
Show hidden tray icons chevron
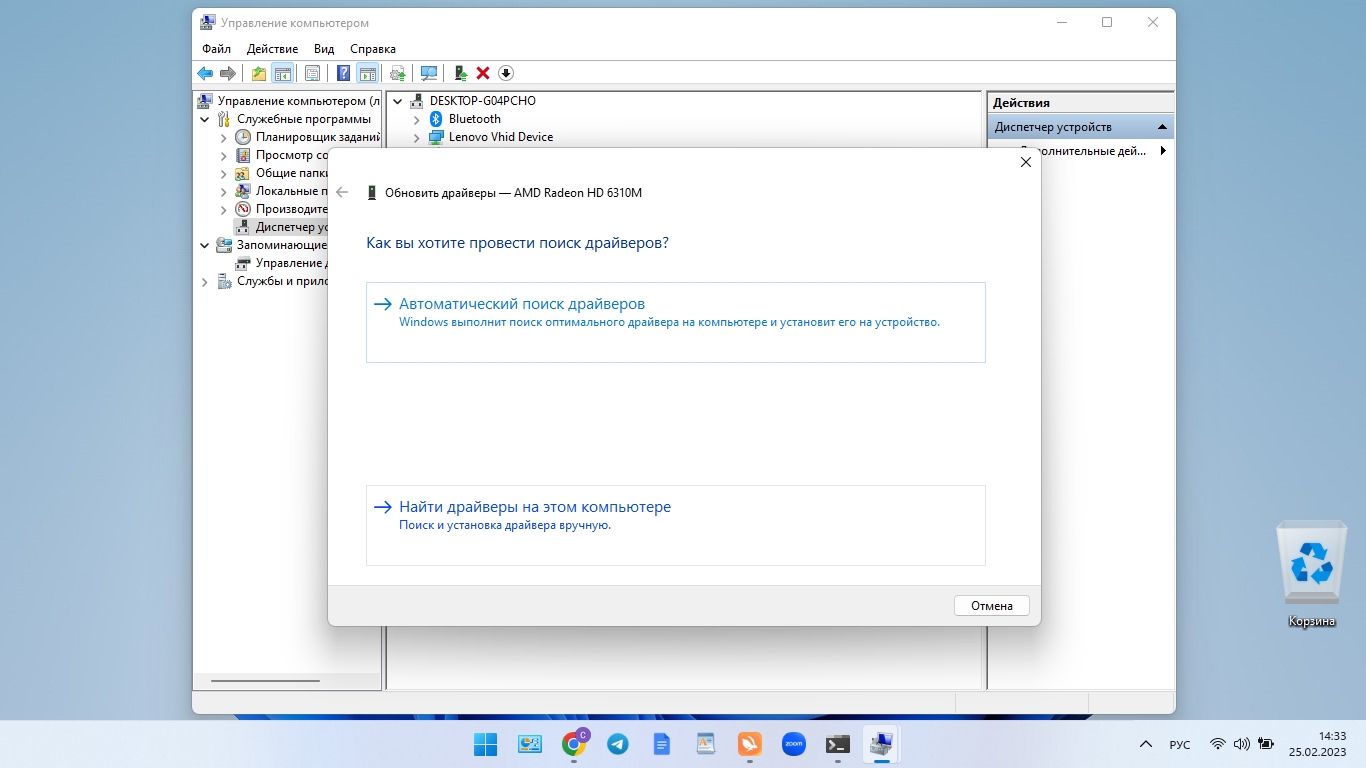[x=1145, y=744]
